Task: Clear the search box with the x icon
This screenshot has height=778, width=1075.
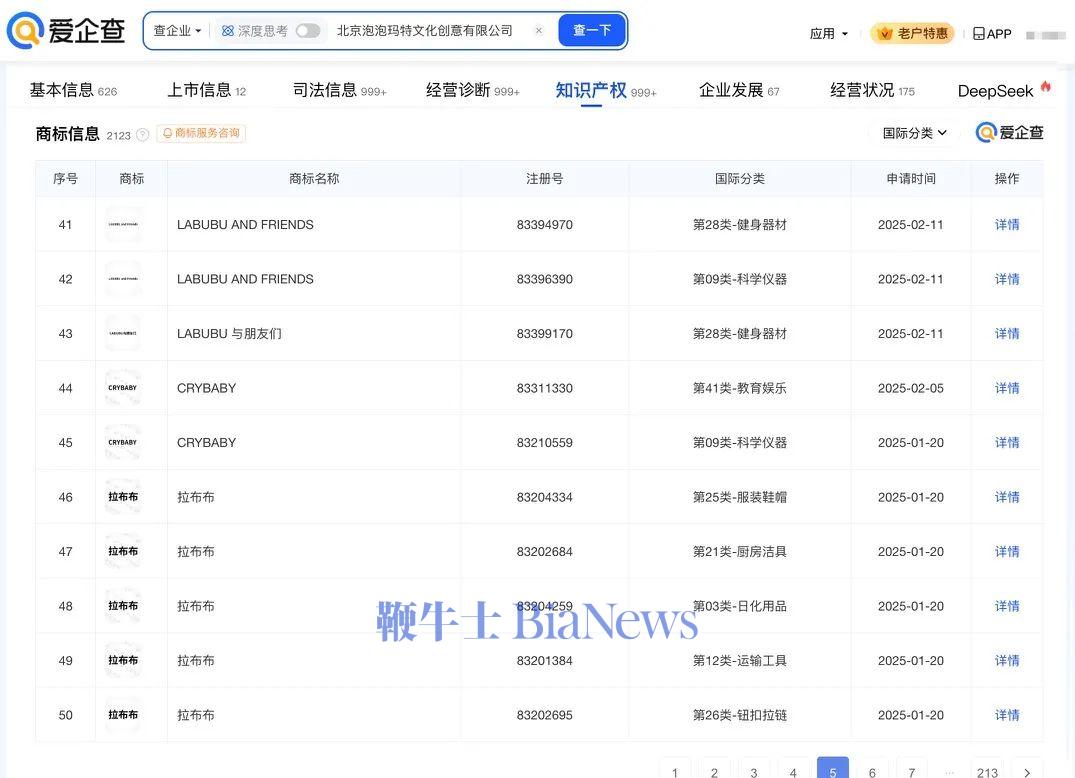Action: click(x=539, y=30)
